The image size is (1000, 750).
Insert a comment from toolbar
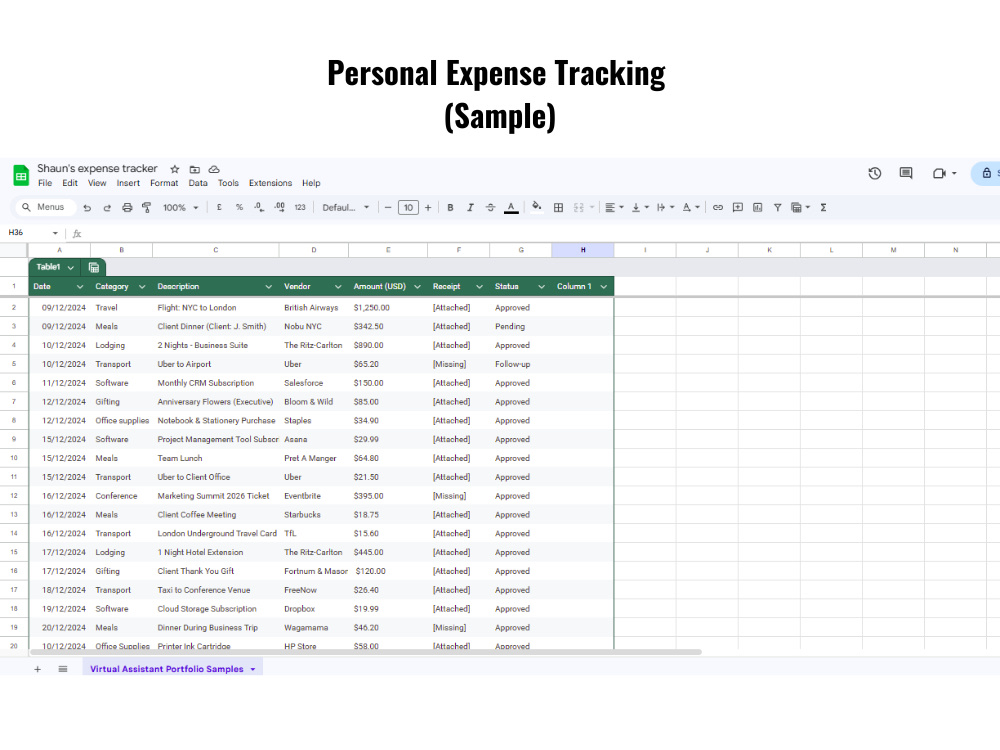[x=738, y=207]
